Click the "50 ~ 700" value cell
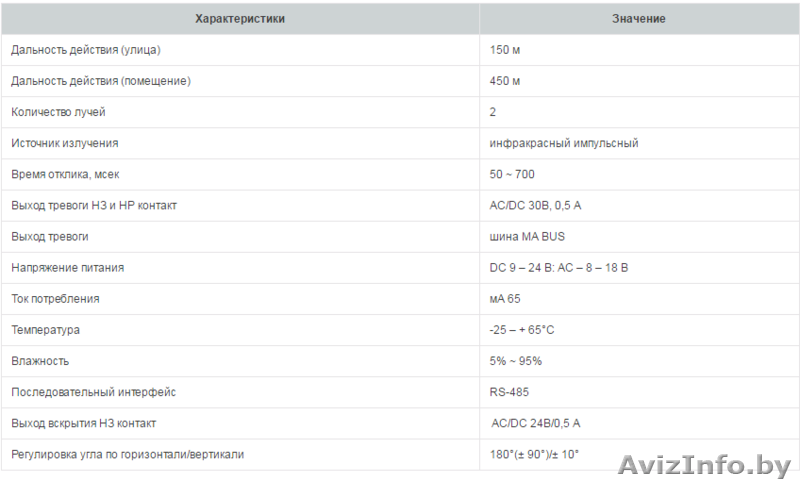Image resolution: width=800 pixels, height=481 pixels. click(x=512, y=174)
